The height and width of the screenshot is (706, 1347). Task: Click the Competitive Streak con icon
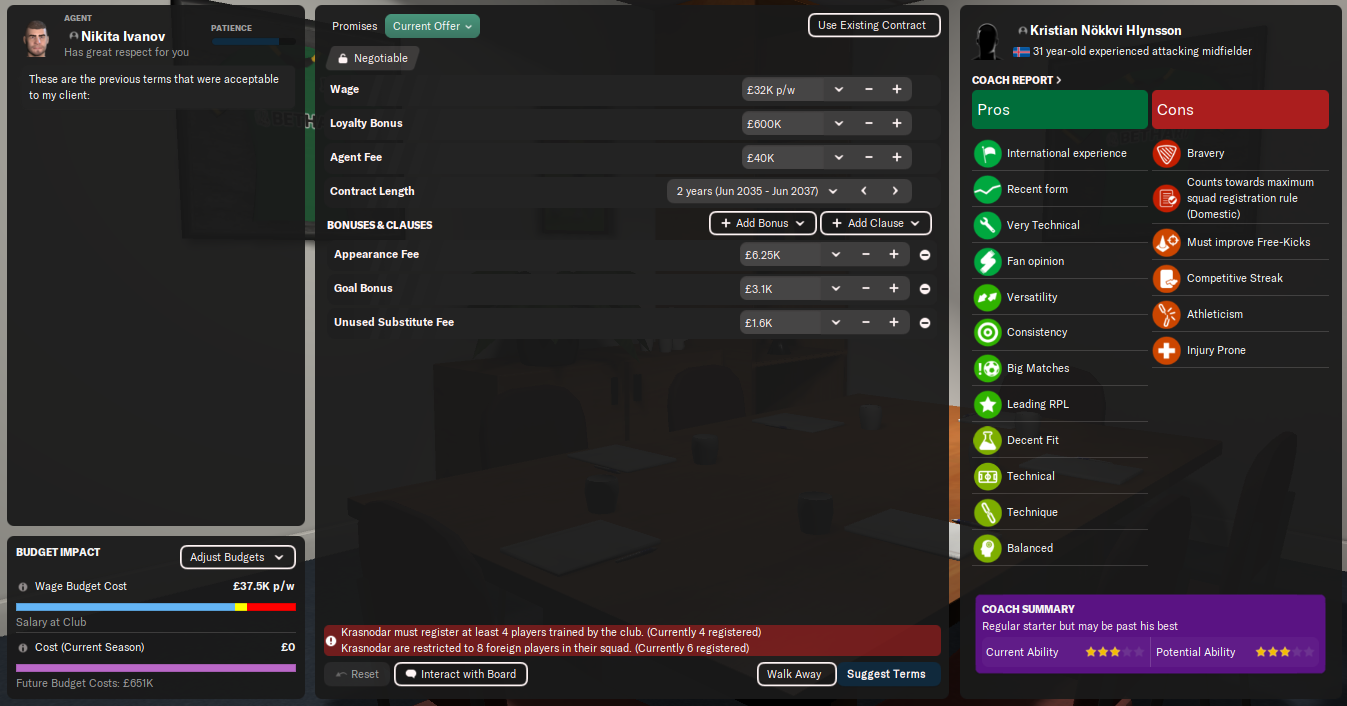click(x=1167, y=278)
